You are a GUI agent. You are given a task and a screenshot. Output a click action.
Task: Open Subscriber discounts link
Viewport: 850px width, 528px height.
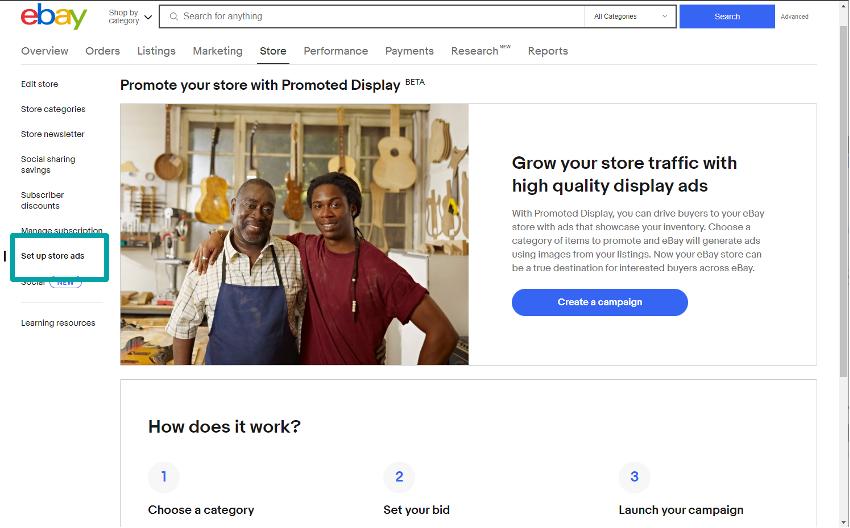pyautogui.click(x=42, y=200)
